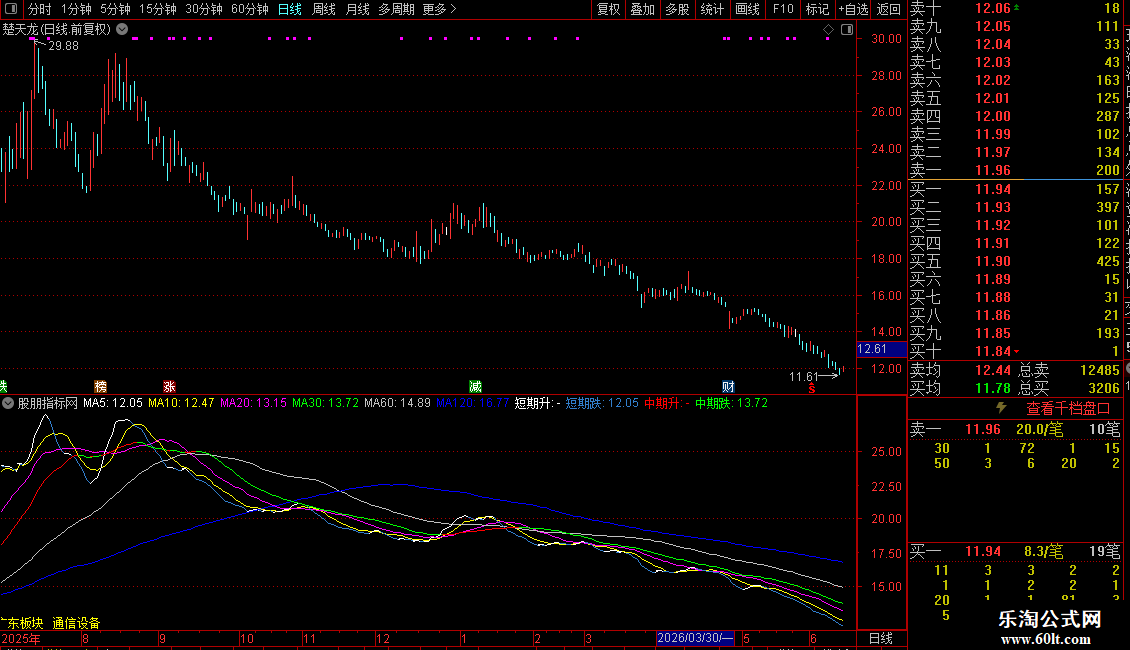This screenshot has height=650, width=1130.
Task: Click MA120: 16.77 indicator value
Action: click(472, 404)
